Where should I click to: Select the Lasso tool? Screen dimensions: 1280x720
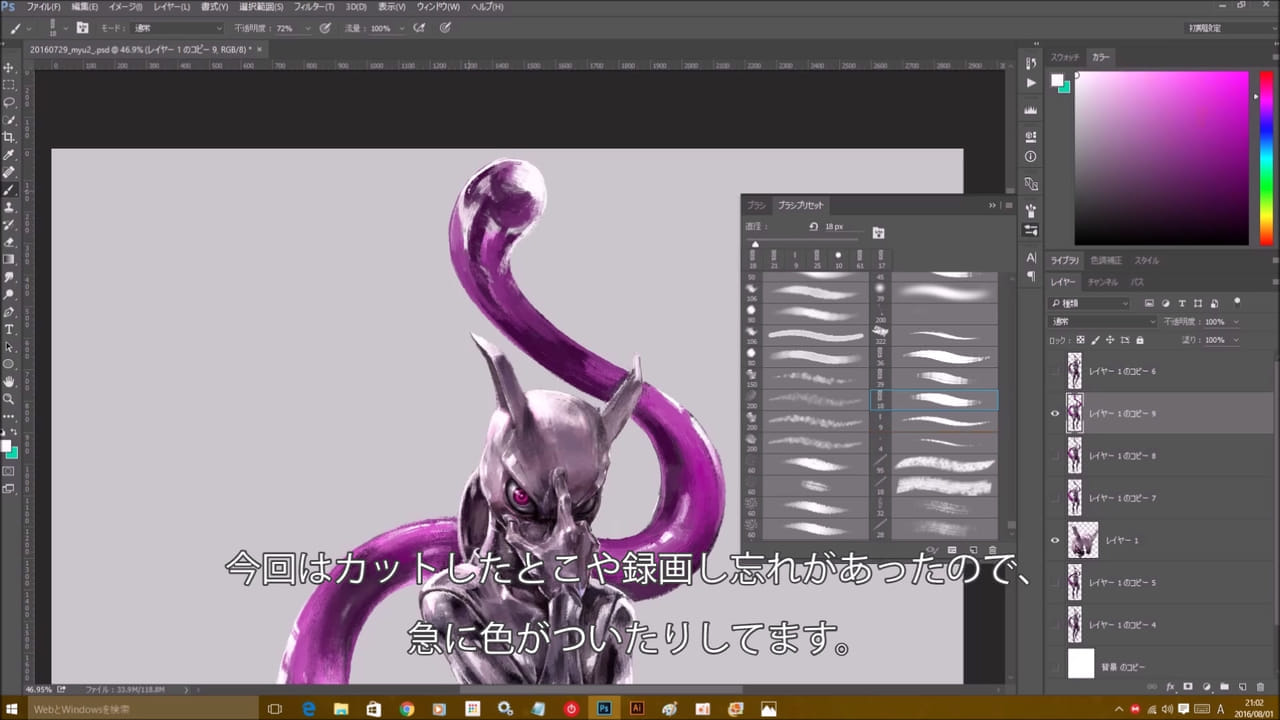9,102
